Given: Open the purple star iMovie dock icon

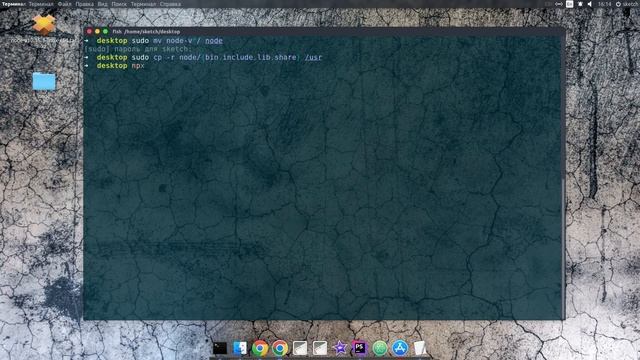Looking at the screenshot, I should coord(340,348).
